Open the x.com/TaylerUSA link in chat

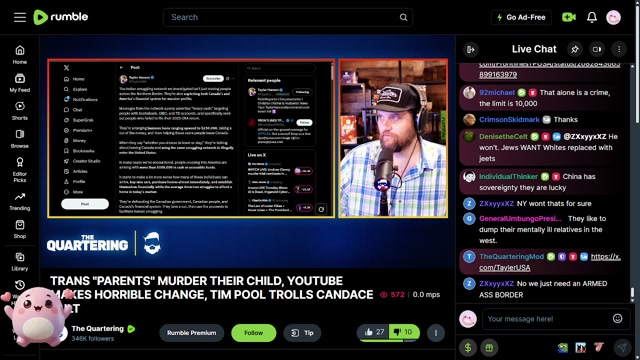pyautogui.click(x=549, y=262)
